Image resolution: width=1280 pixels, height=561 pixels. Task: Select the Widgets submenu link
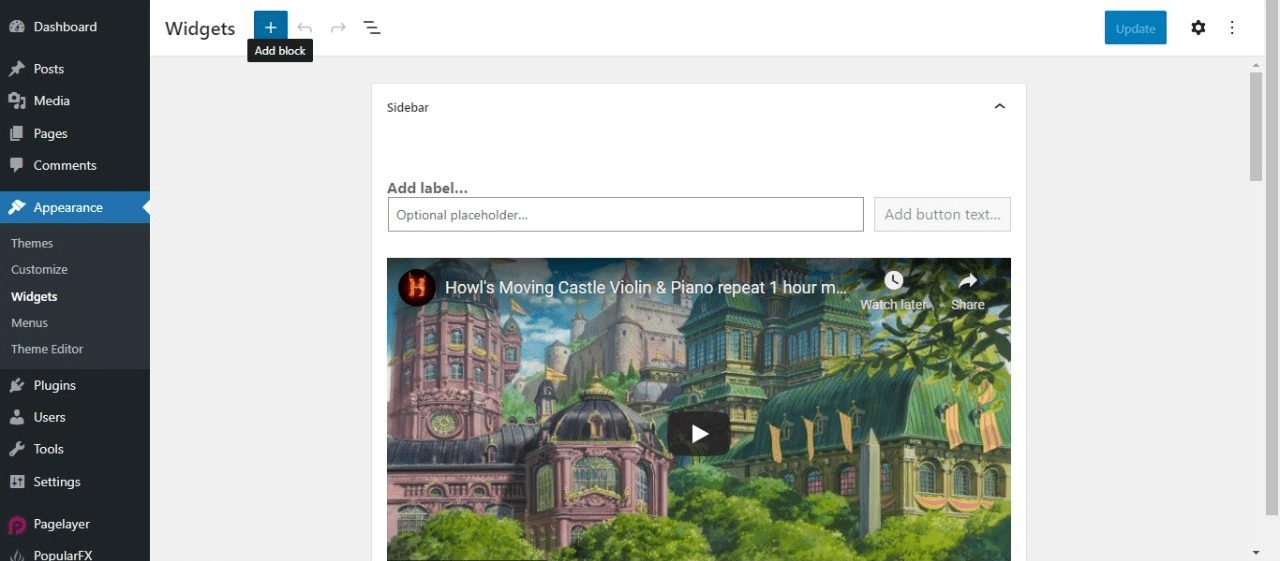(x=34, y=297)
